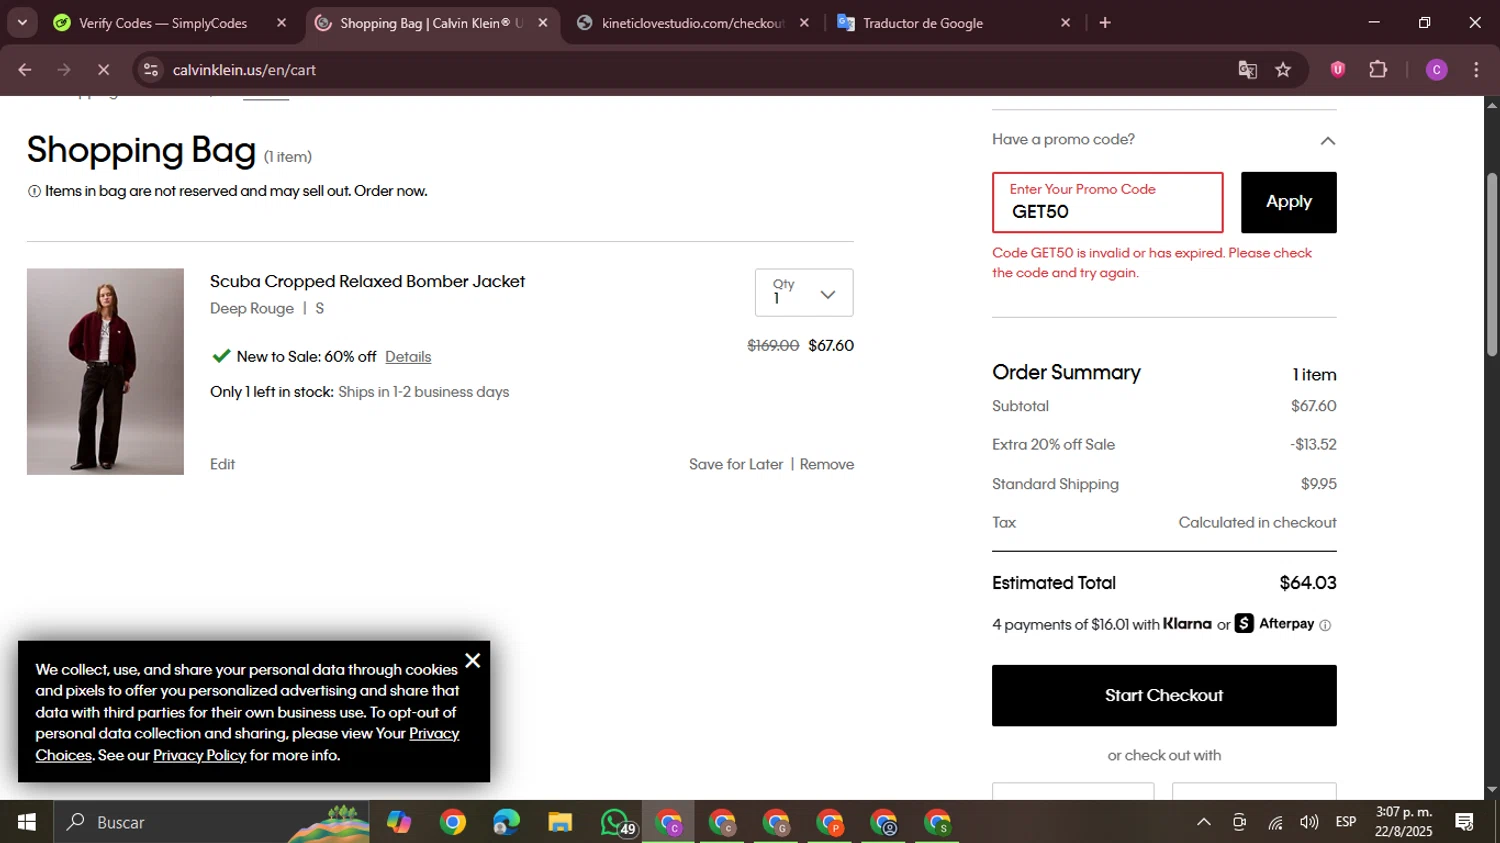1500x843 pixels.
Task: Bookmark this page with star icon
Action: coord(1283,70)
